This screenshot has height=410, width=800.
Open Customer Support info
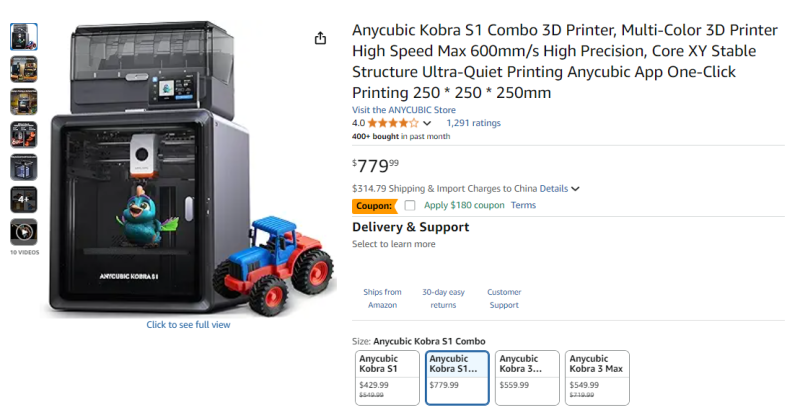coord(504,298)
